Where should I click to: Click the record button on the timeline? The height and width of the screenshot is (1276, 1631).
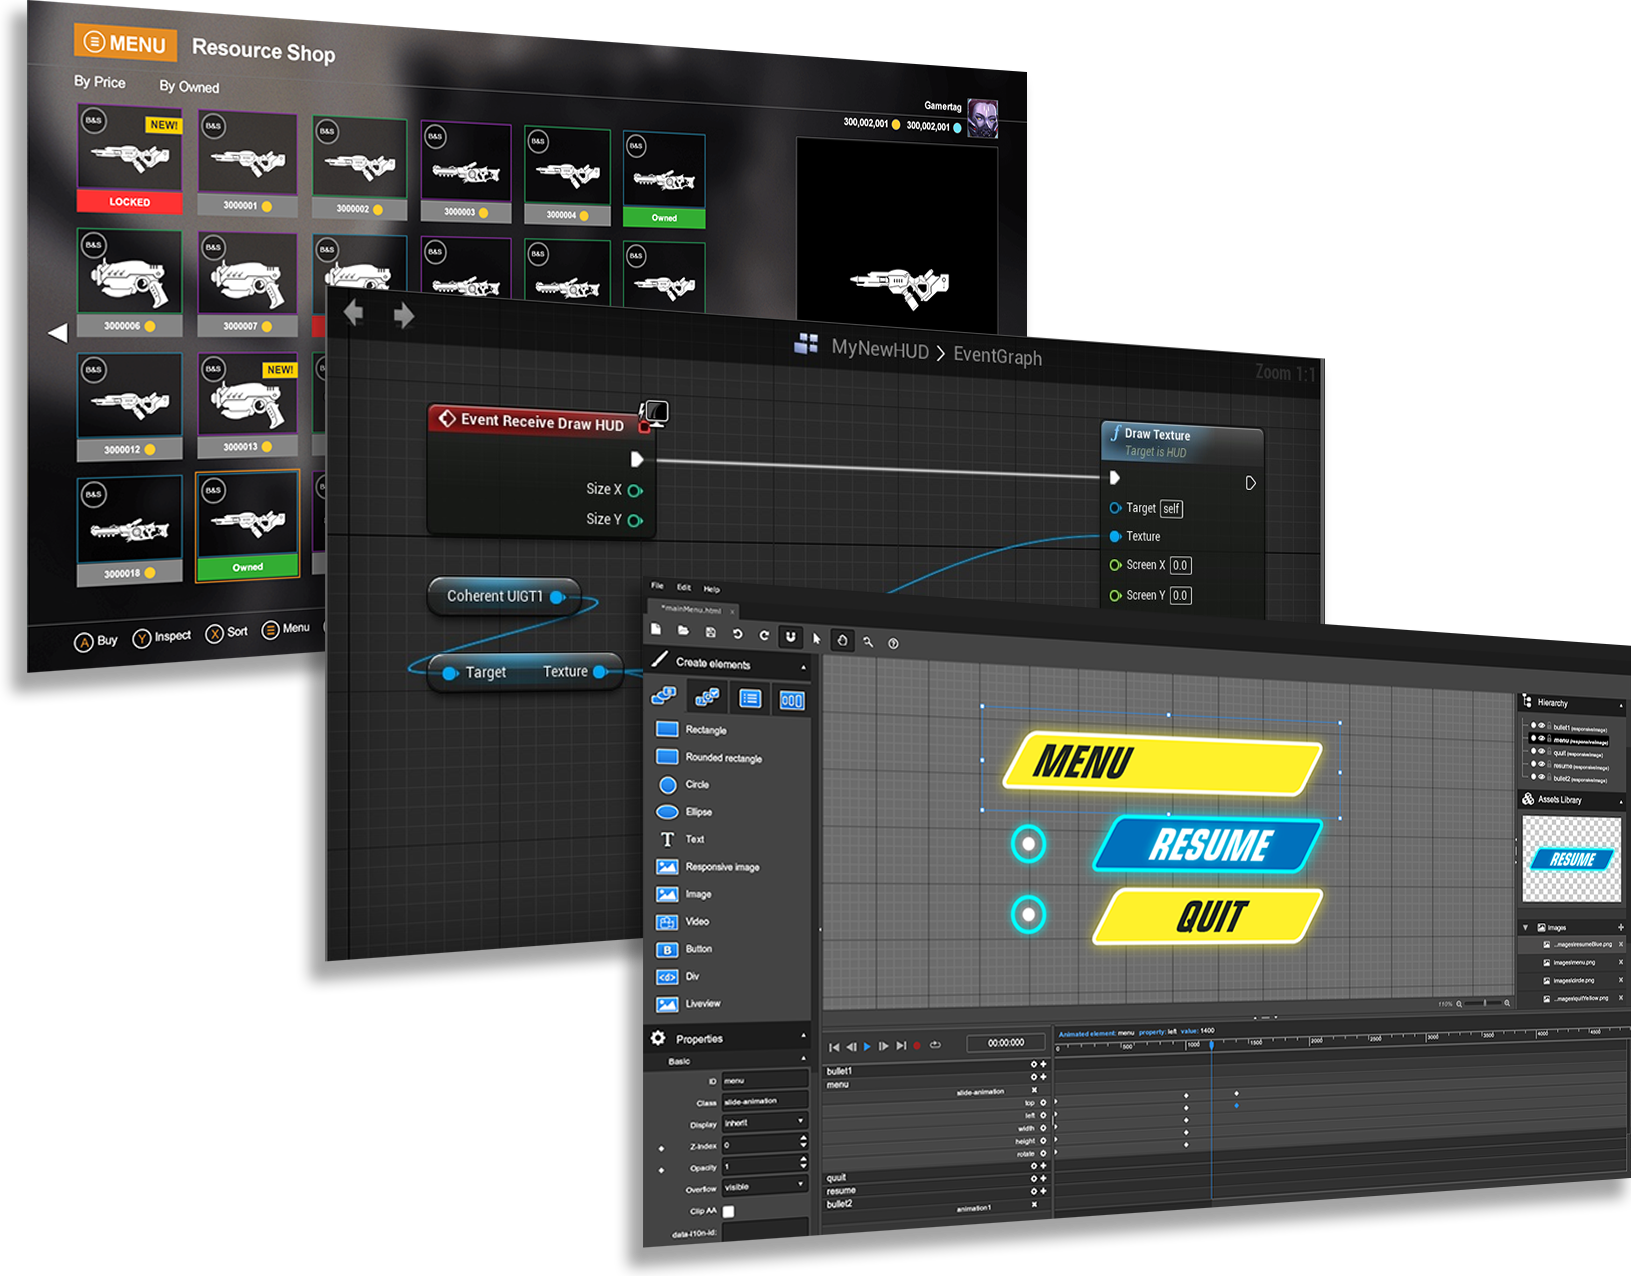[916, 1046]
